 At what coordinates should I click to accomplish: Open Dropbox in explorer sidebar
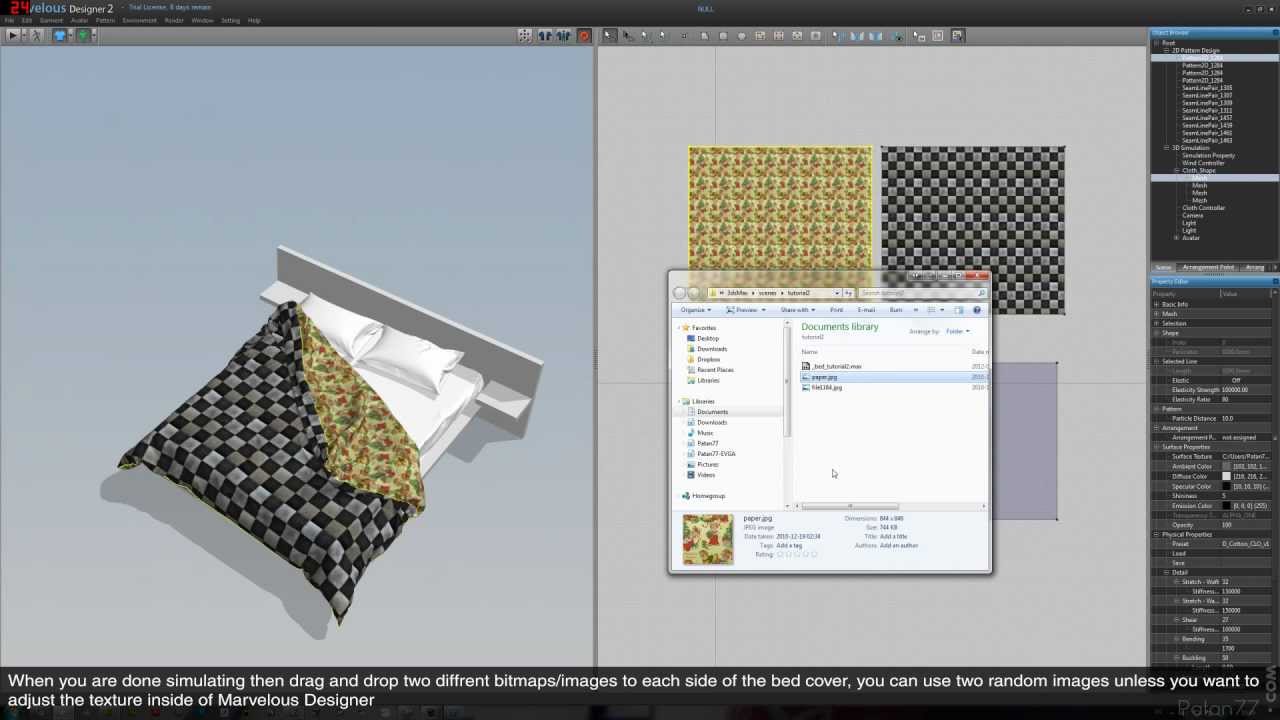coord(708,359)
